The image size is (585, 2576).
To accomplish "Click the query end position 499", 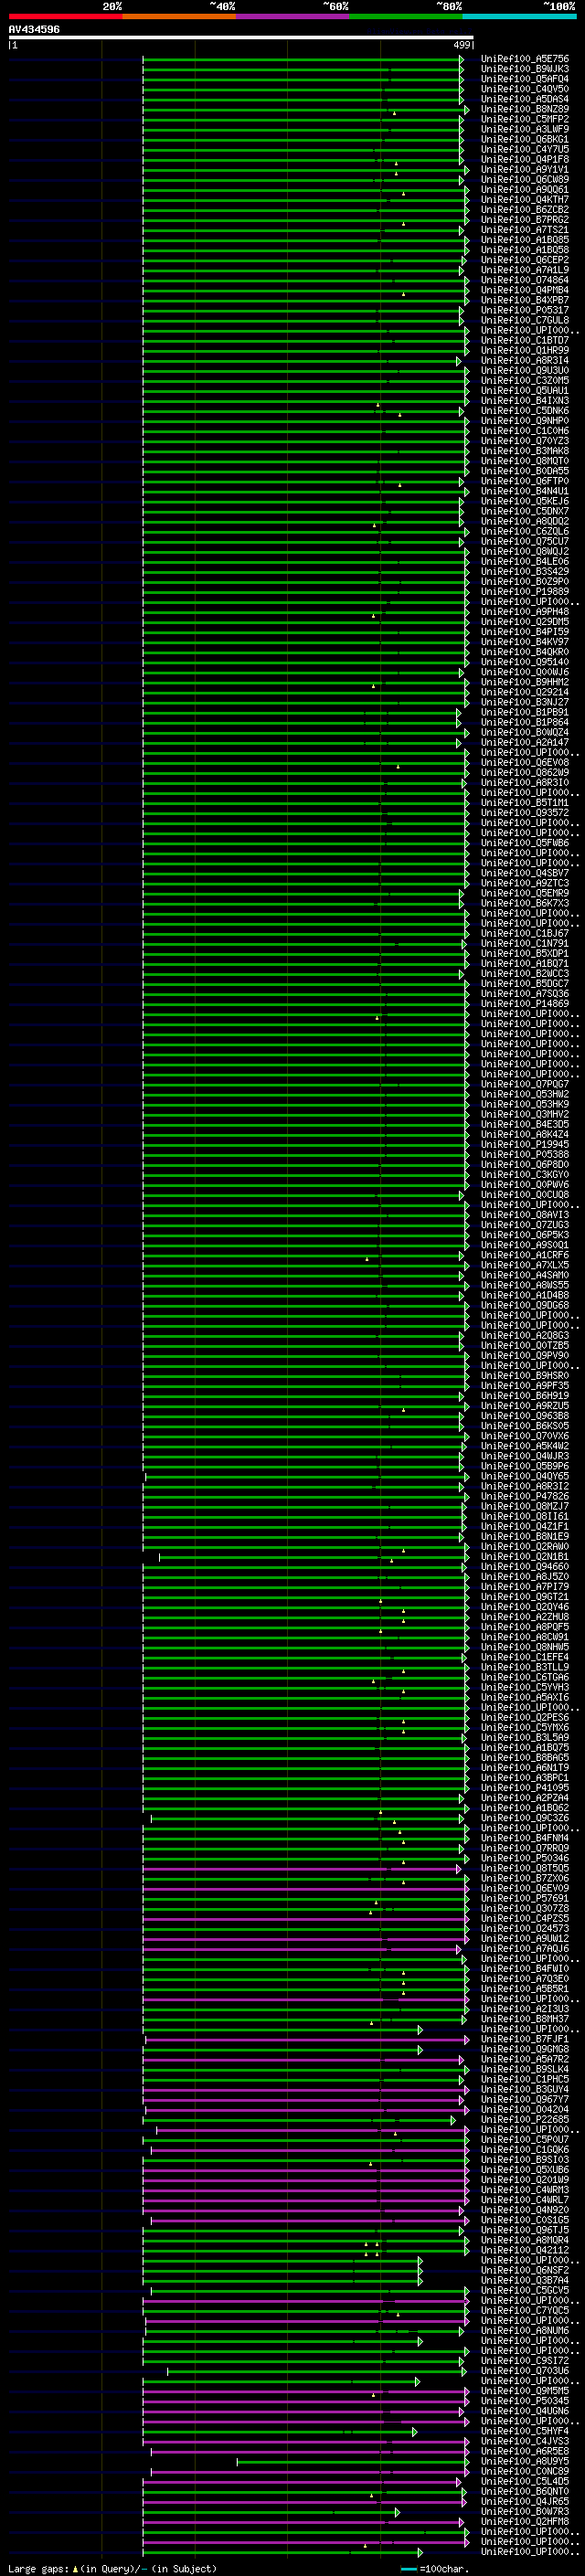I will pos(462,45).
